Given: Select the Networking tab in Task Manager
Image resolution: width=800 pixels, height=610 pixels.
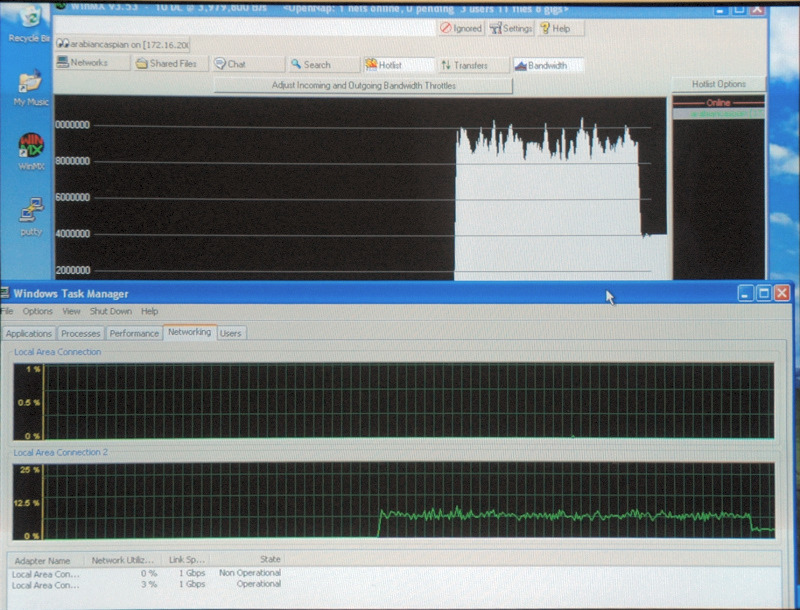Looking at the screenshot, I should tap(190, 332).
